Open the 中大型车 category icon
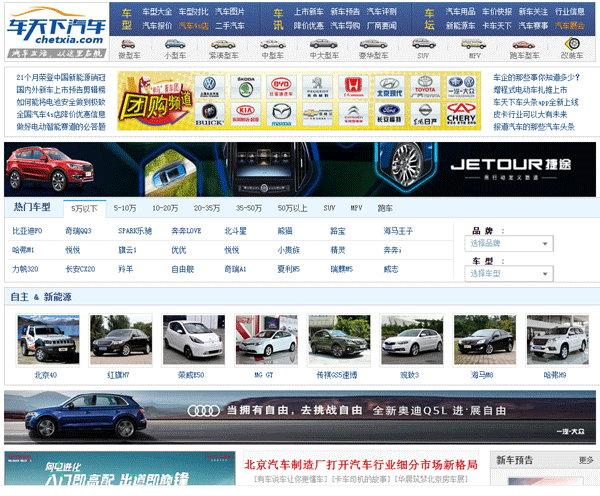600x496 pixels. pos(324,44)
